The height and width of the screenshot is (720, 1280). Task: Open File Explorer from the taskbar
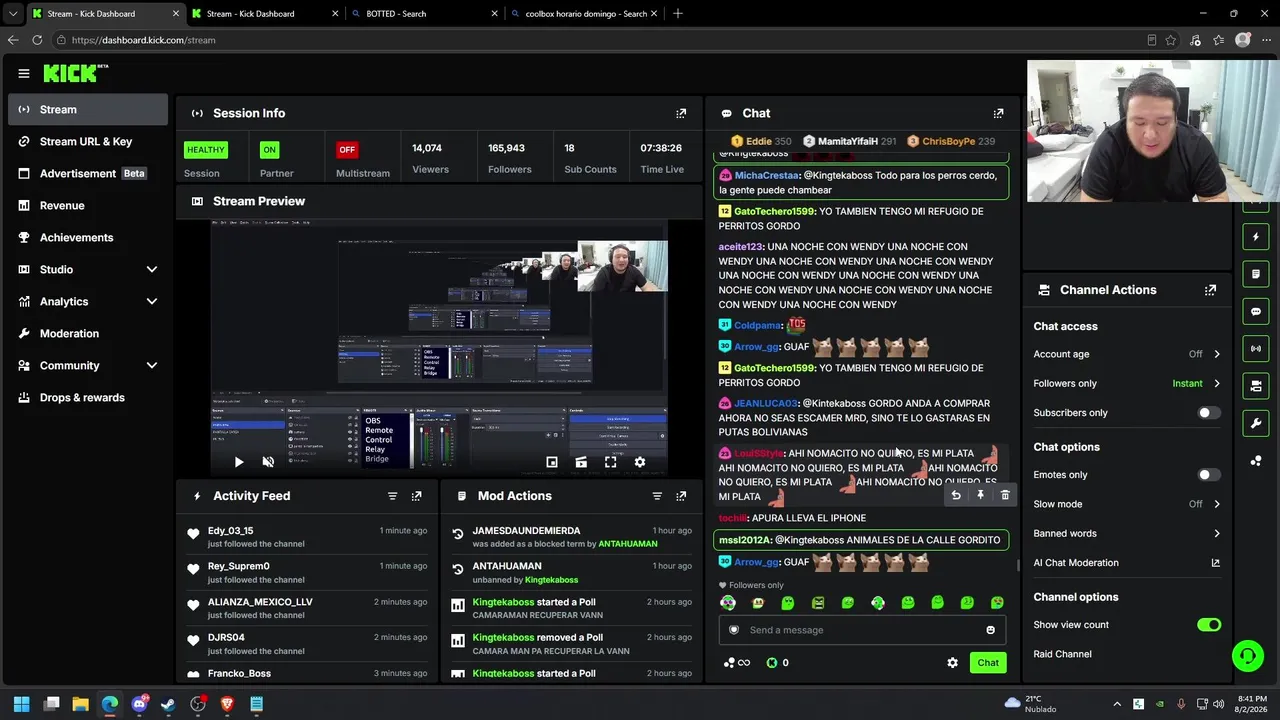pyautogui.click(x=81, y=704)
